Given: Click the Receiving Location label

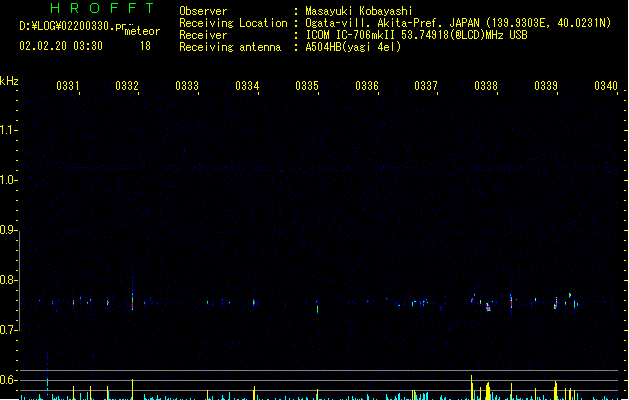Looking at the screenshot, I should click(233, 23).
